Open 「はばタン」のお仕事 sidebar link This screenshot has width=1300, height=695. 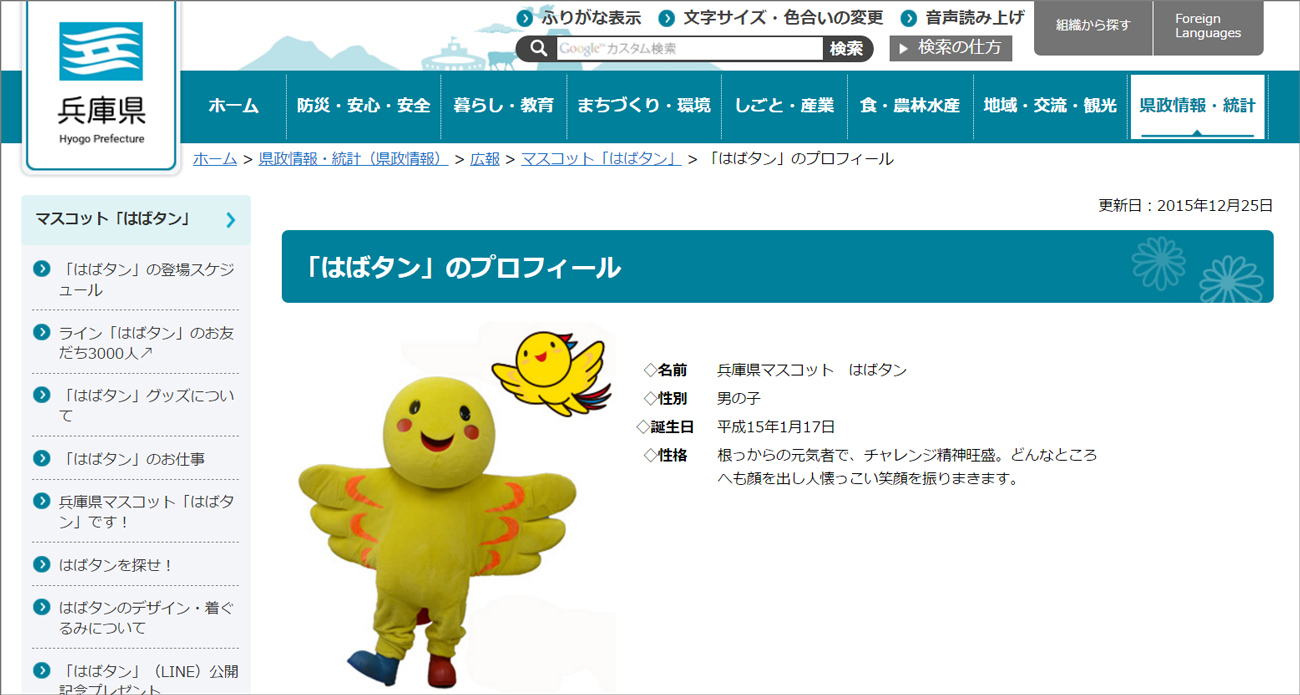(132, 459)
